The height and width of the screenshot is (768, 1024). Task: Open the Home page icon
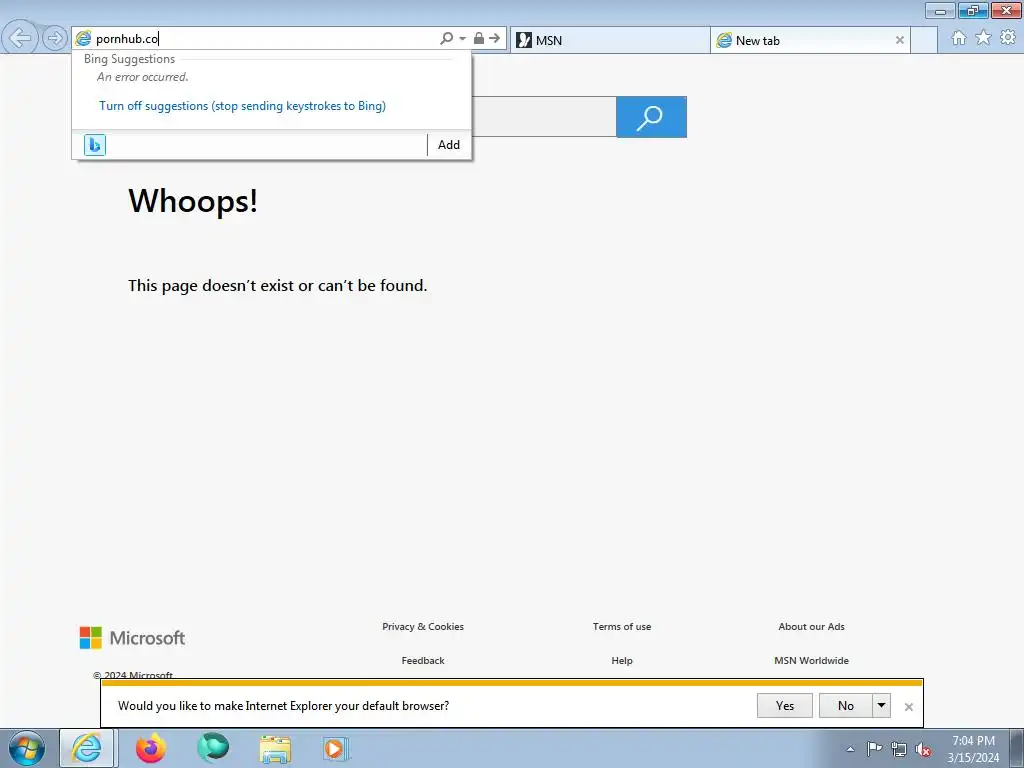959,38
